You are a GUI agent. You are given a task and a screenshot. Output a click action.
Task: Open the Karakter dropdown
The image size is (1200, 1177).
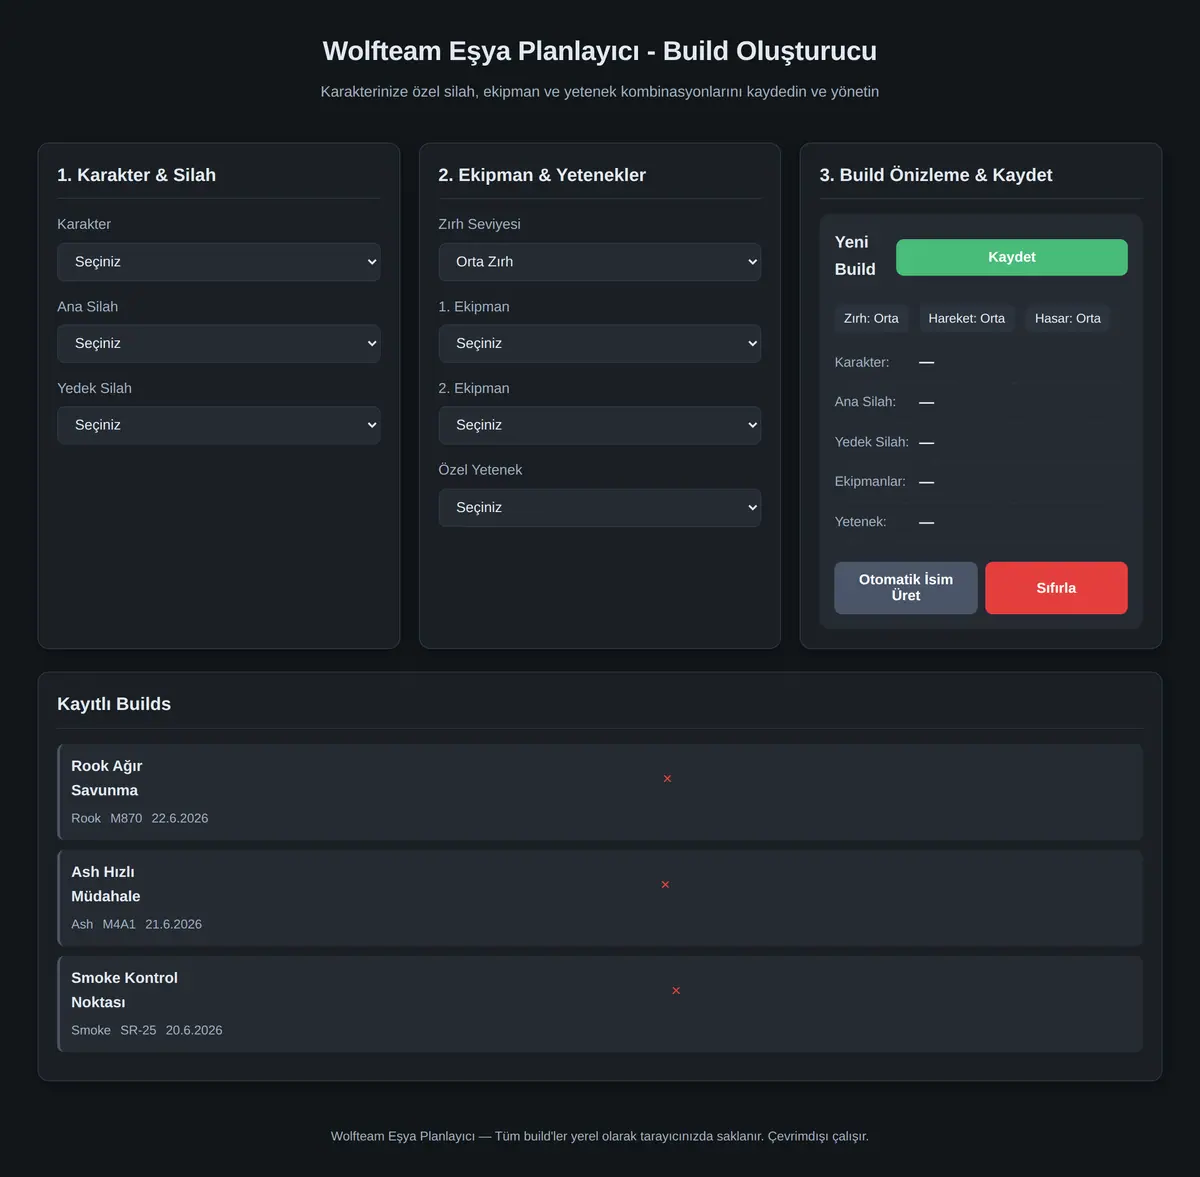pos(218,262)
